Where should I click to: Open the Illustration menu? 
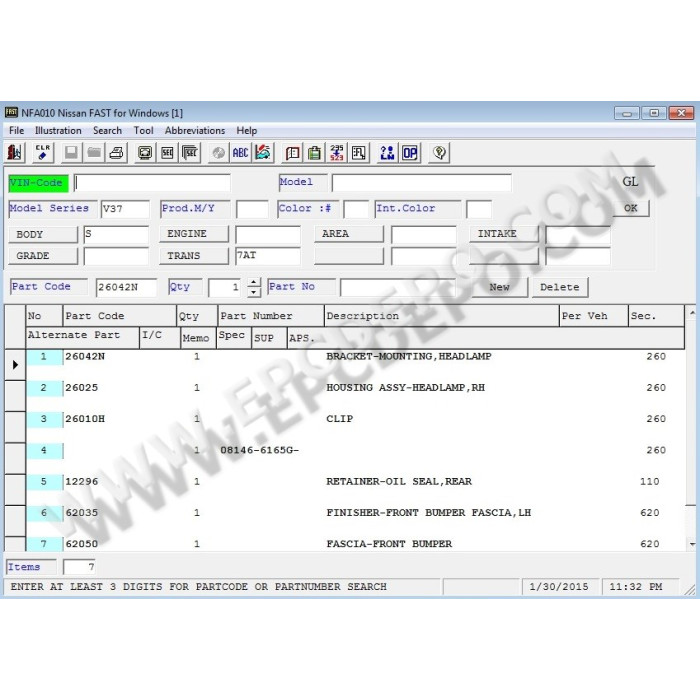(58, 130)
